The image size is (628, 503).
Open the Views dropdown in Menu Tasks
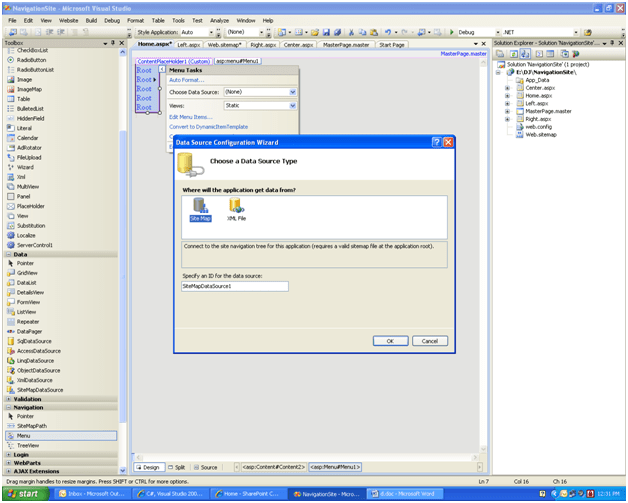pos(292,105)
